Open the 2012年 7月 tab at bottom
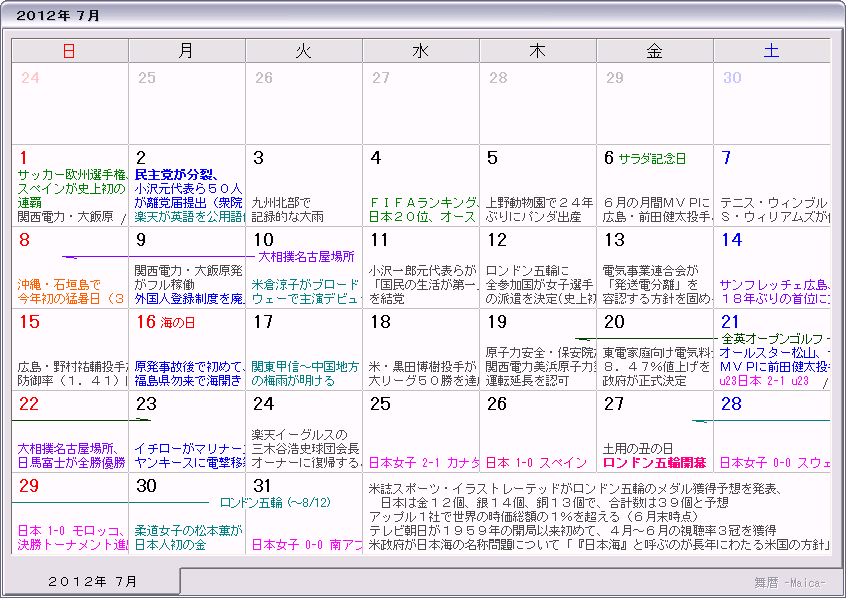 click(x=94, y=581)
